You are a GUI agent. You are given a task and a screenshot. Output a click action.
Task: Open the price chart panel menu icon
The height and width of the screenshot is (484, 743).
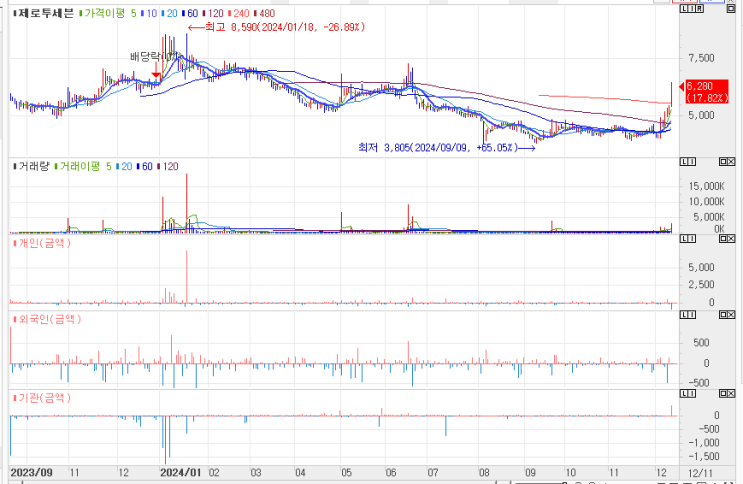(x=731, y=9)
